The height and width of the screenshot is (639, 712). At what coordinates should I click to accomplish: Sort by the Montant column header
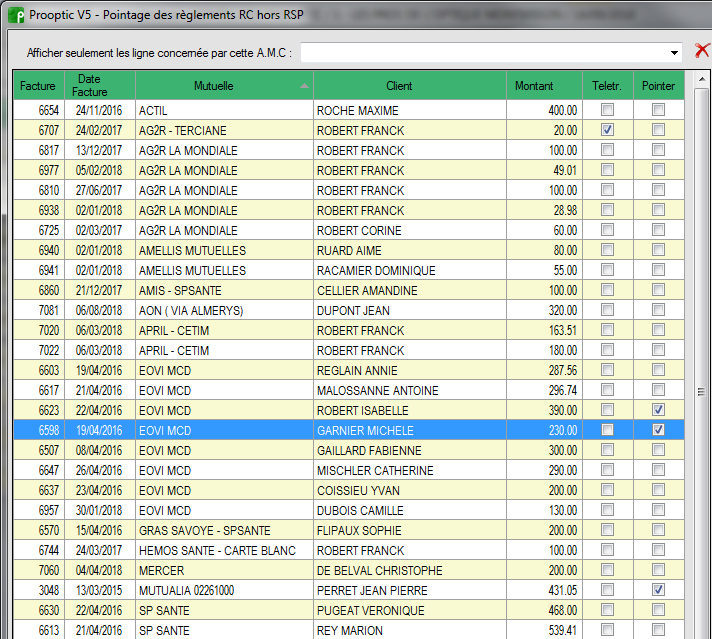pyautogui.click(x=544, y=85)
